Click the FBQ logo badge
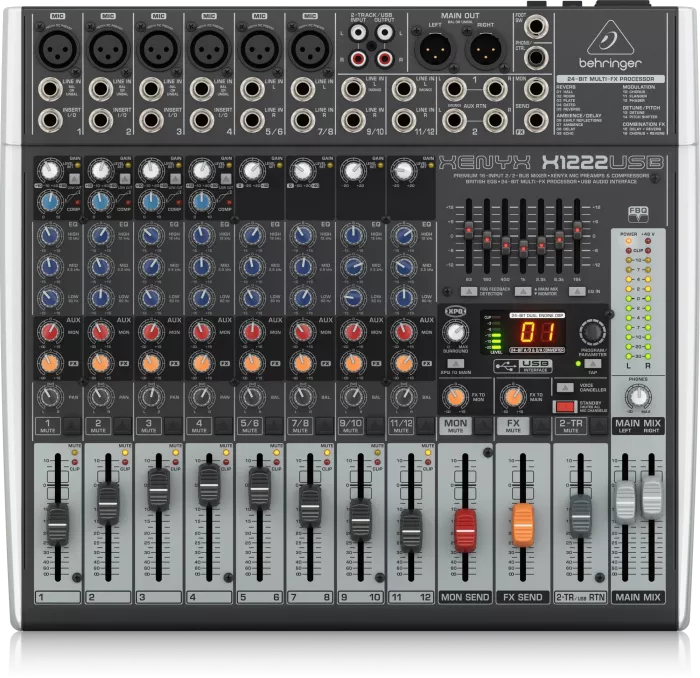Image resolution: width=700 pixels, height=678 pixels. [x=638, y=213]
